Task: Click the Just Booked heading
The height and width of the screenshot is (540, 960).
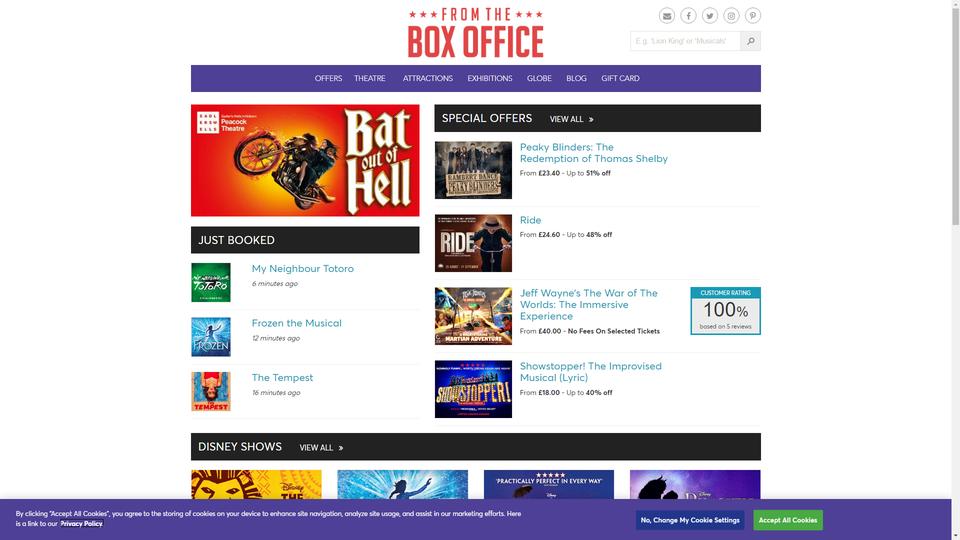Action: pyautogui.click(x=236, y=241)
